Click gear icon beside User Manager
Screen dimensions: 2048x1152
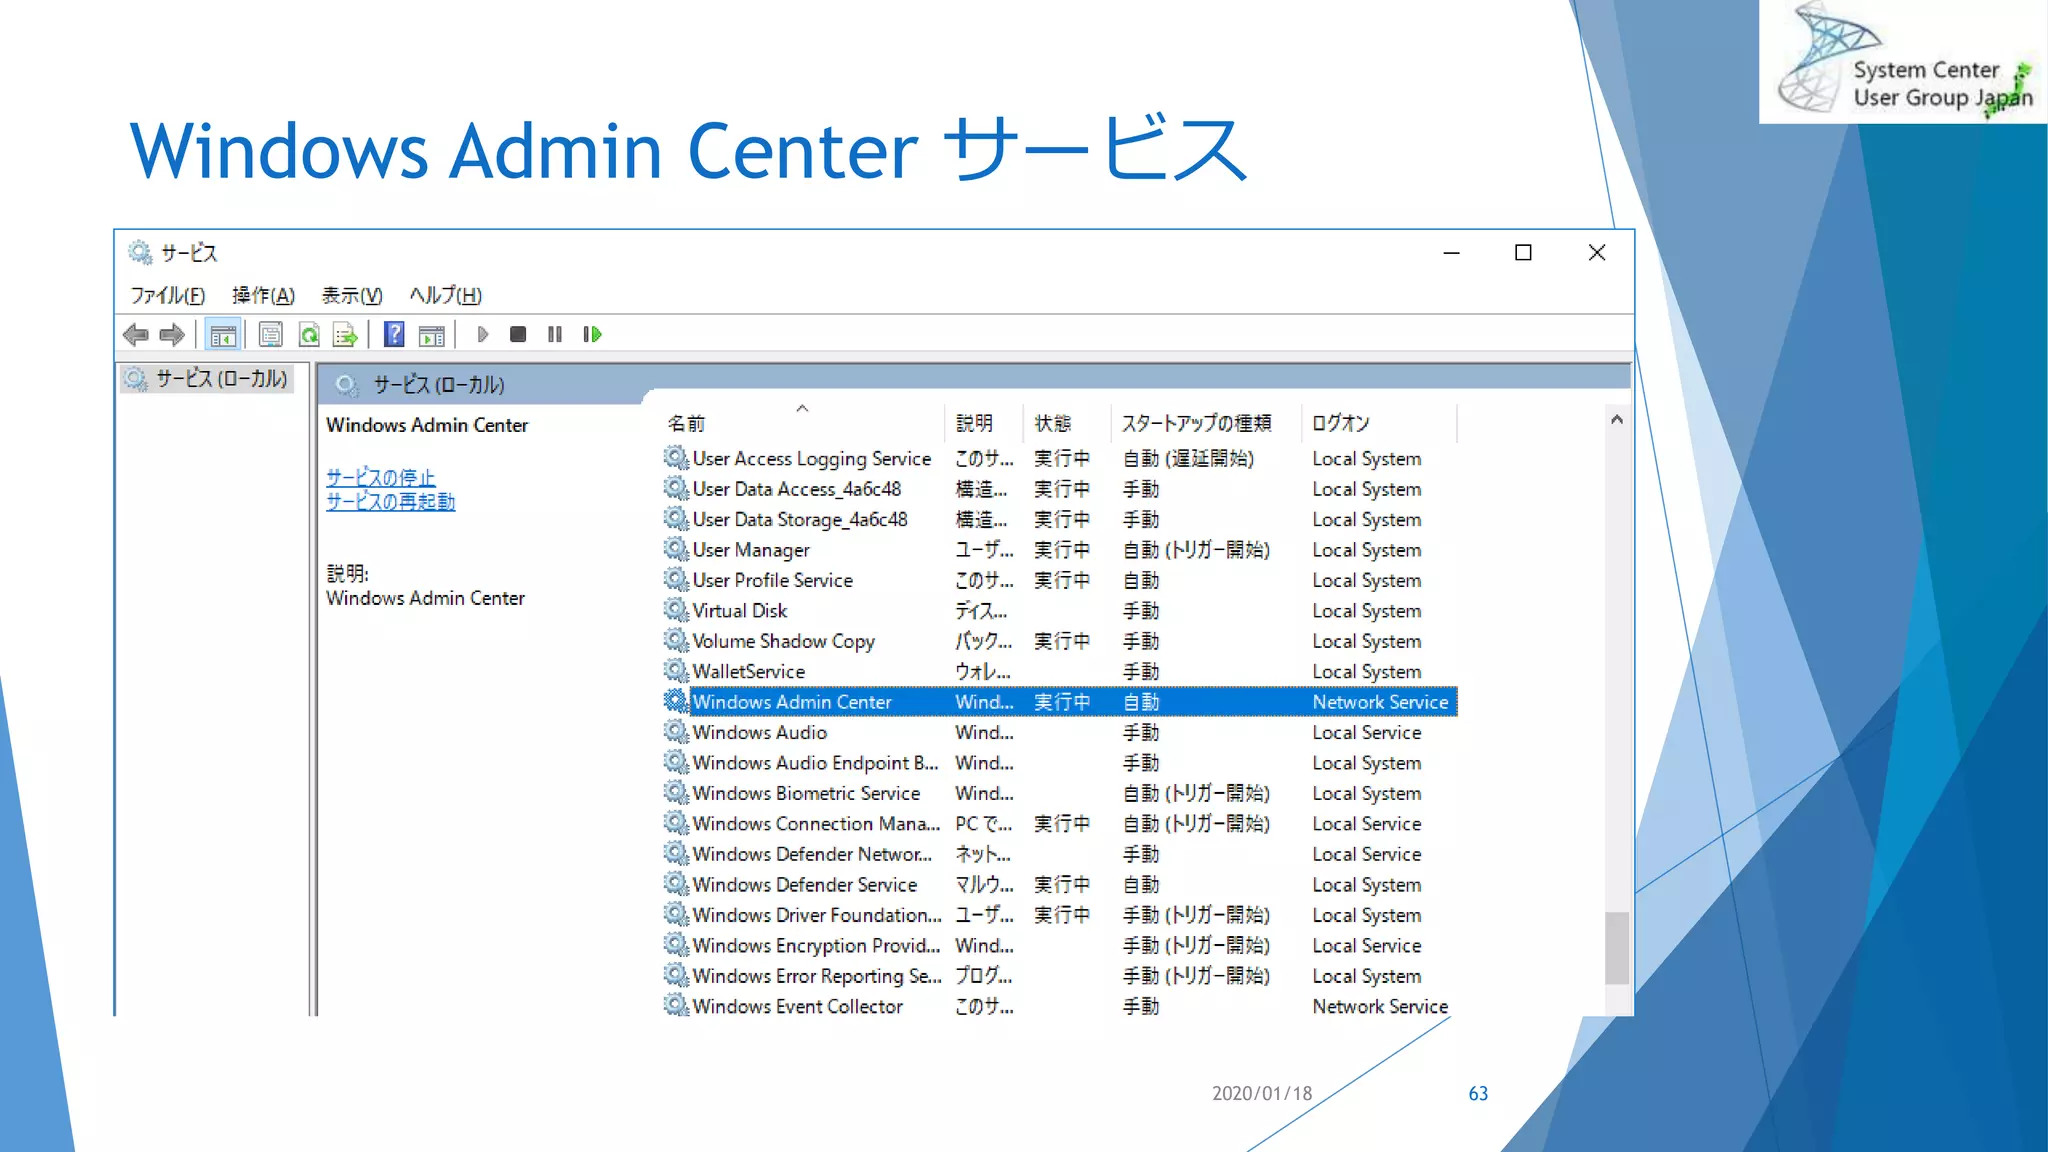coord(676,549)
